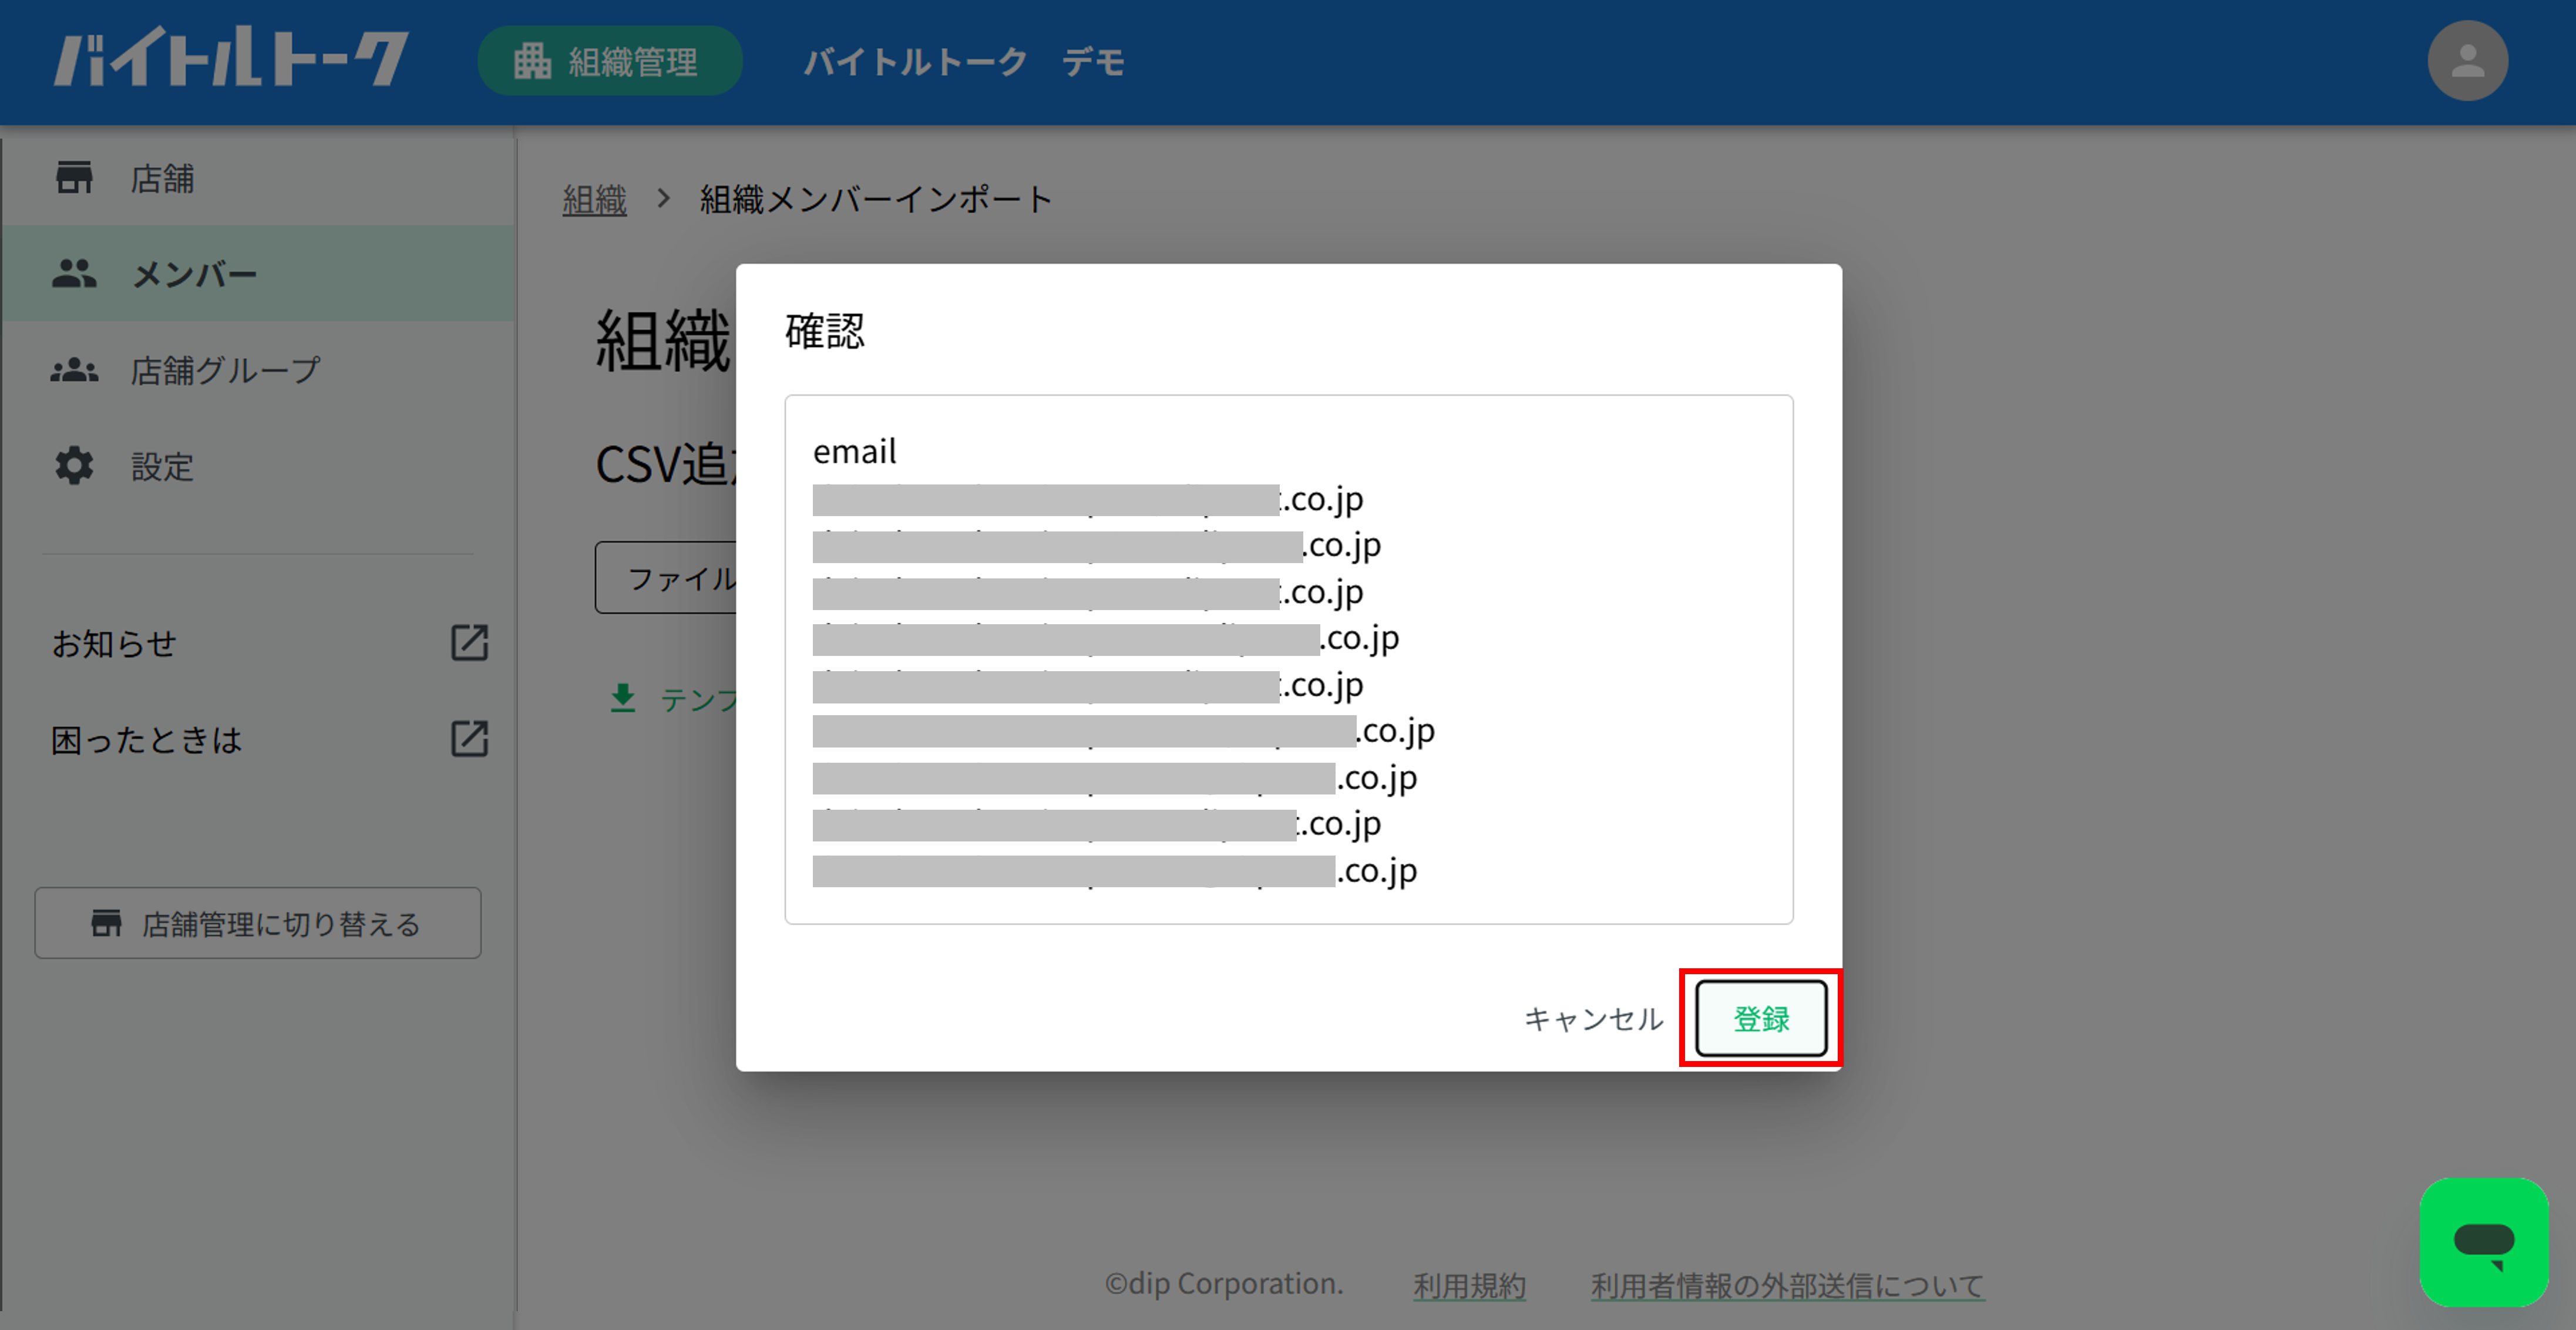Image resolution: width=2576 pixels, height=1330 pixels.
Task: Click the groups icon beside 店舗グループ
Action: click(74, 370)
